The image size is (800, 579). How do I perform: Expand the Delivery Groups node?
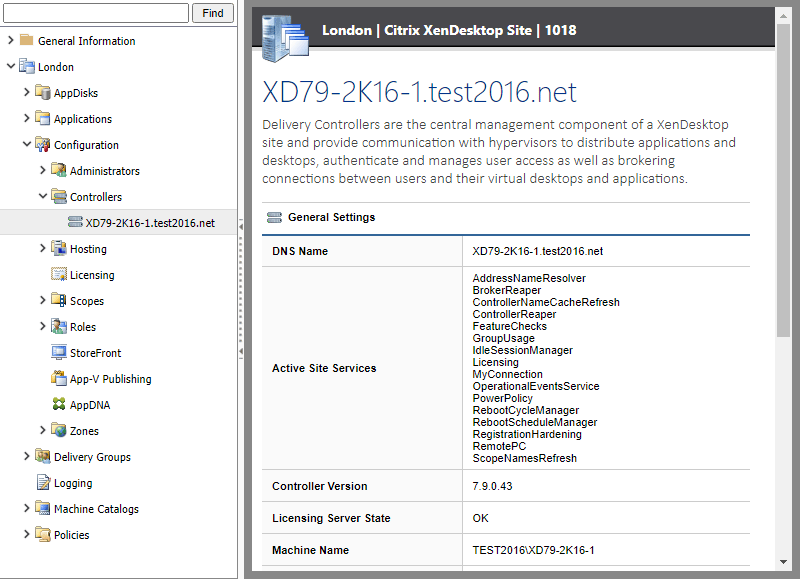(27, 456)
